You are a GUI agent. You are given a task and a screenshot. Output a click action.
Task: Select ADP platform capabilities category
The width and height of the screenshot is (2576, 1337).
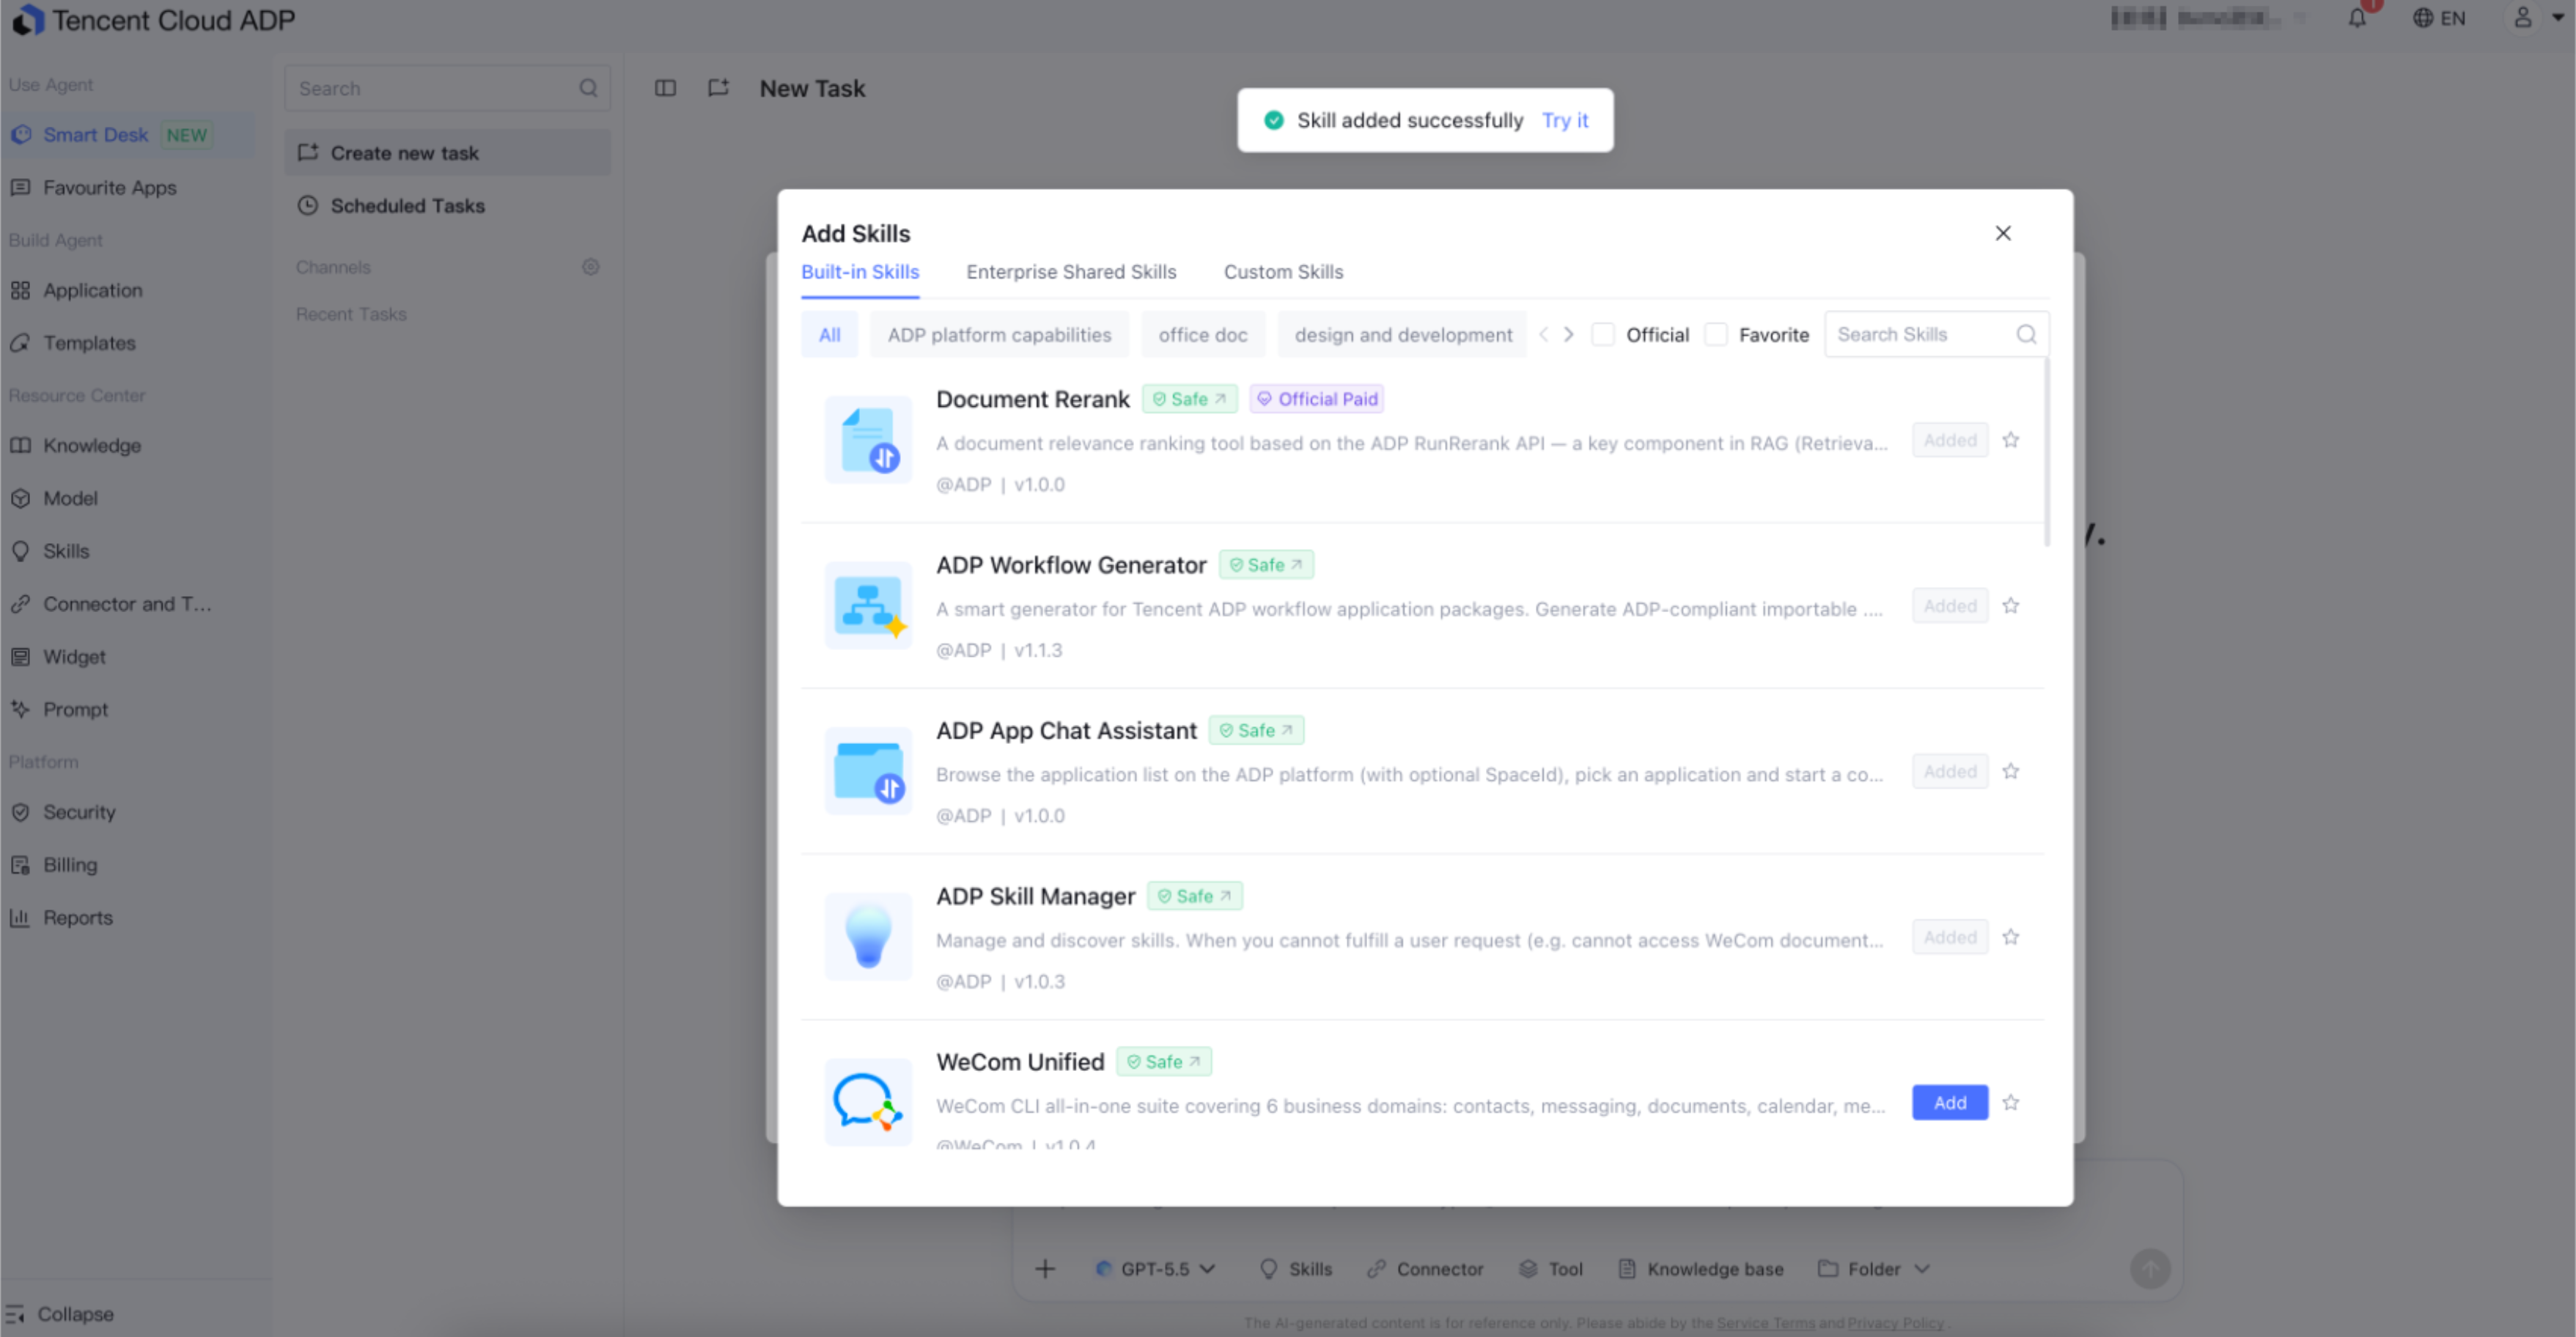(999, 335)
